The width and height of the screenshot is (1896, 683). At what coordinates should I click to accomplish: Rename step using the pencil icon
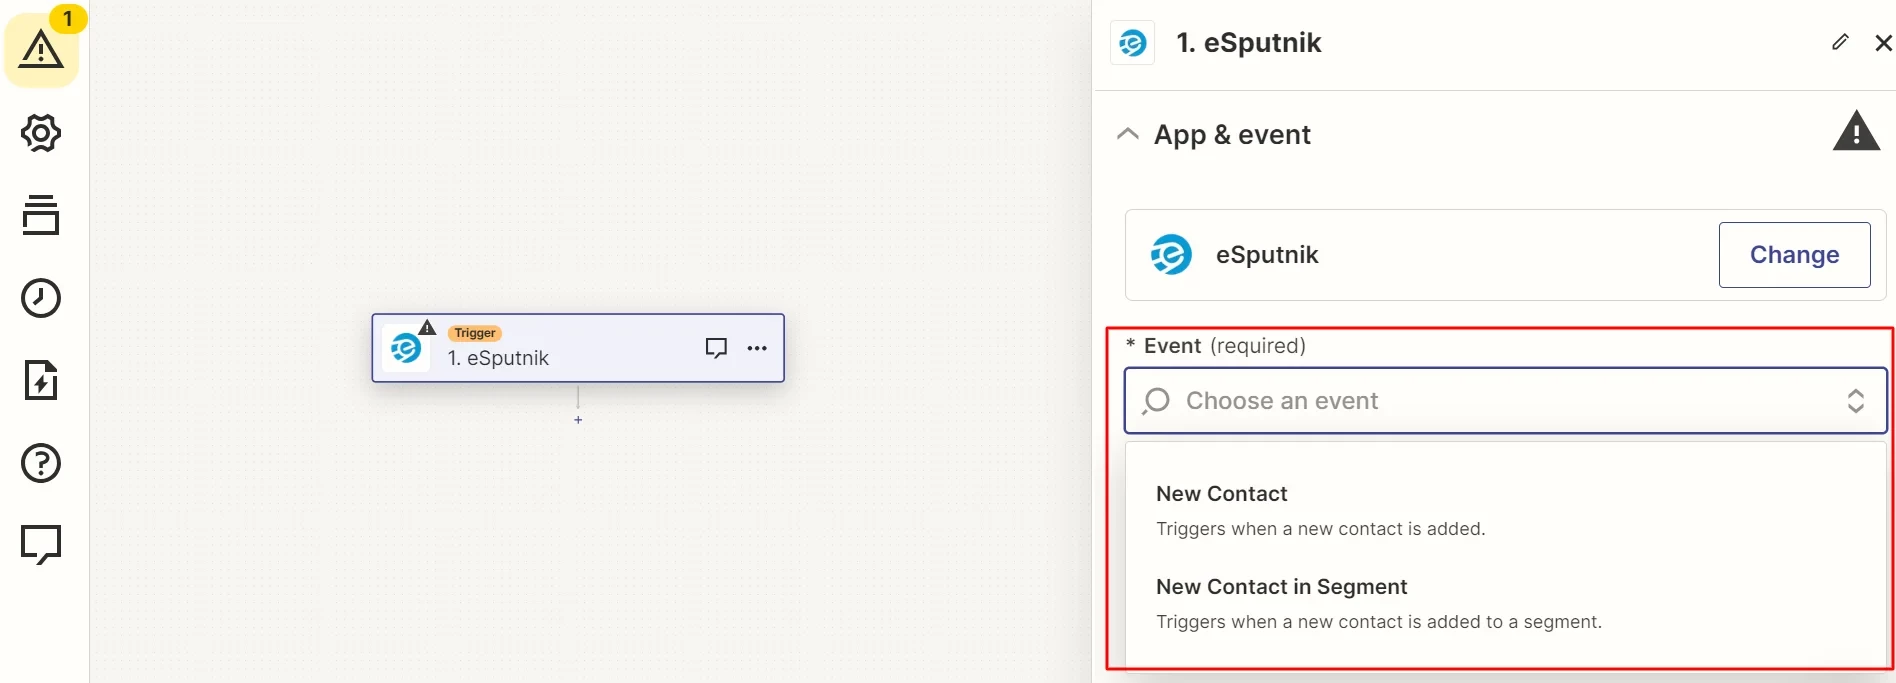tap(1840, 42)
